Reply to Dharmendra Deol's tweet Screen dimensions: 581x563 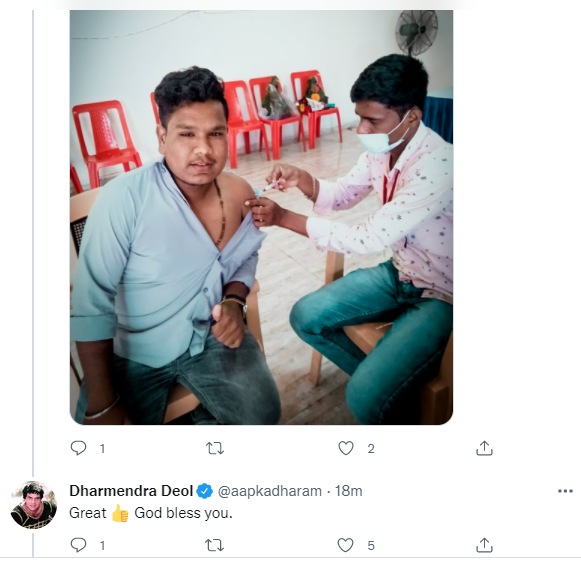78,544
